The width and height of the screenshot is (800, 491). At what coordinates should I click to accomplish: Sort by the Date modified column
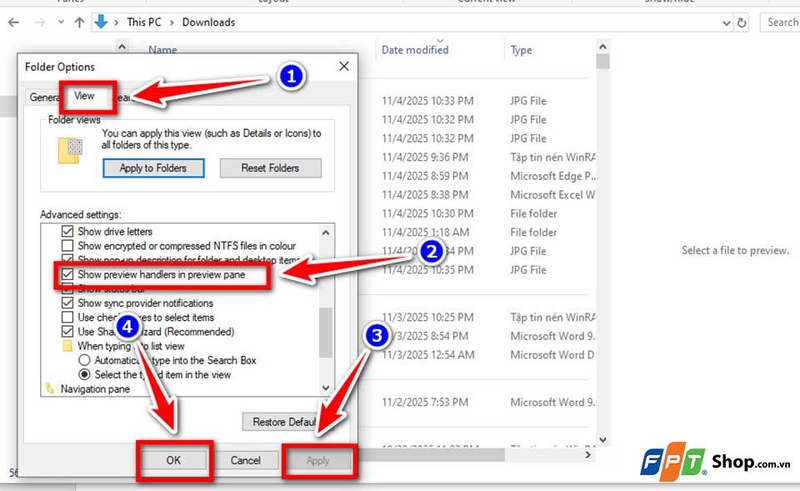point(415,50)
